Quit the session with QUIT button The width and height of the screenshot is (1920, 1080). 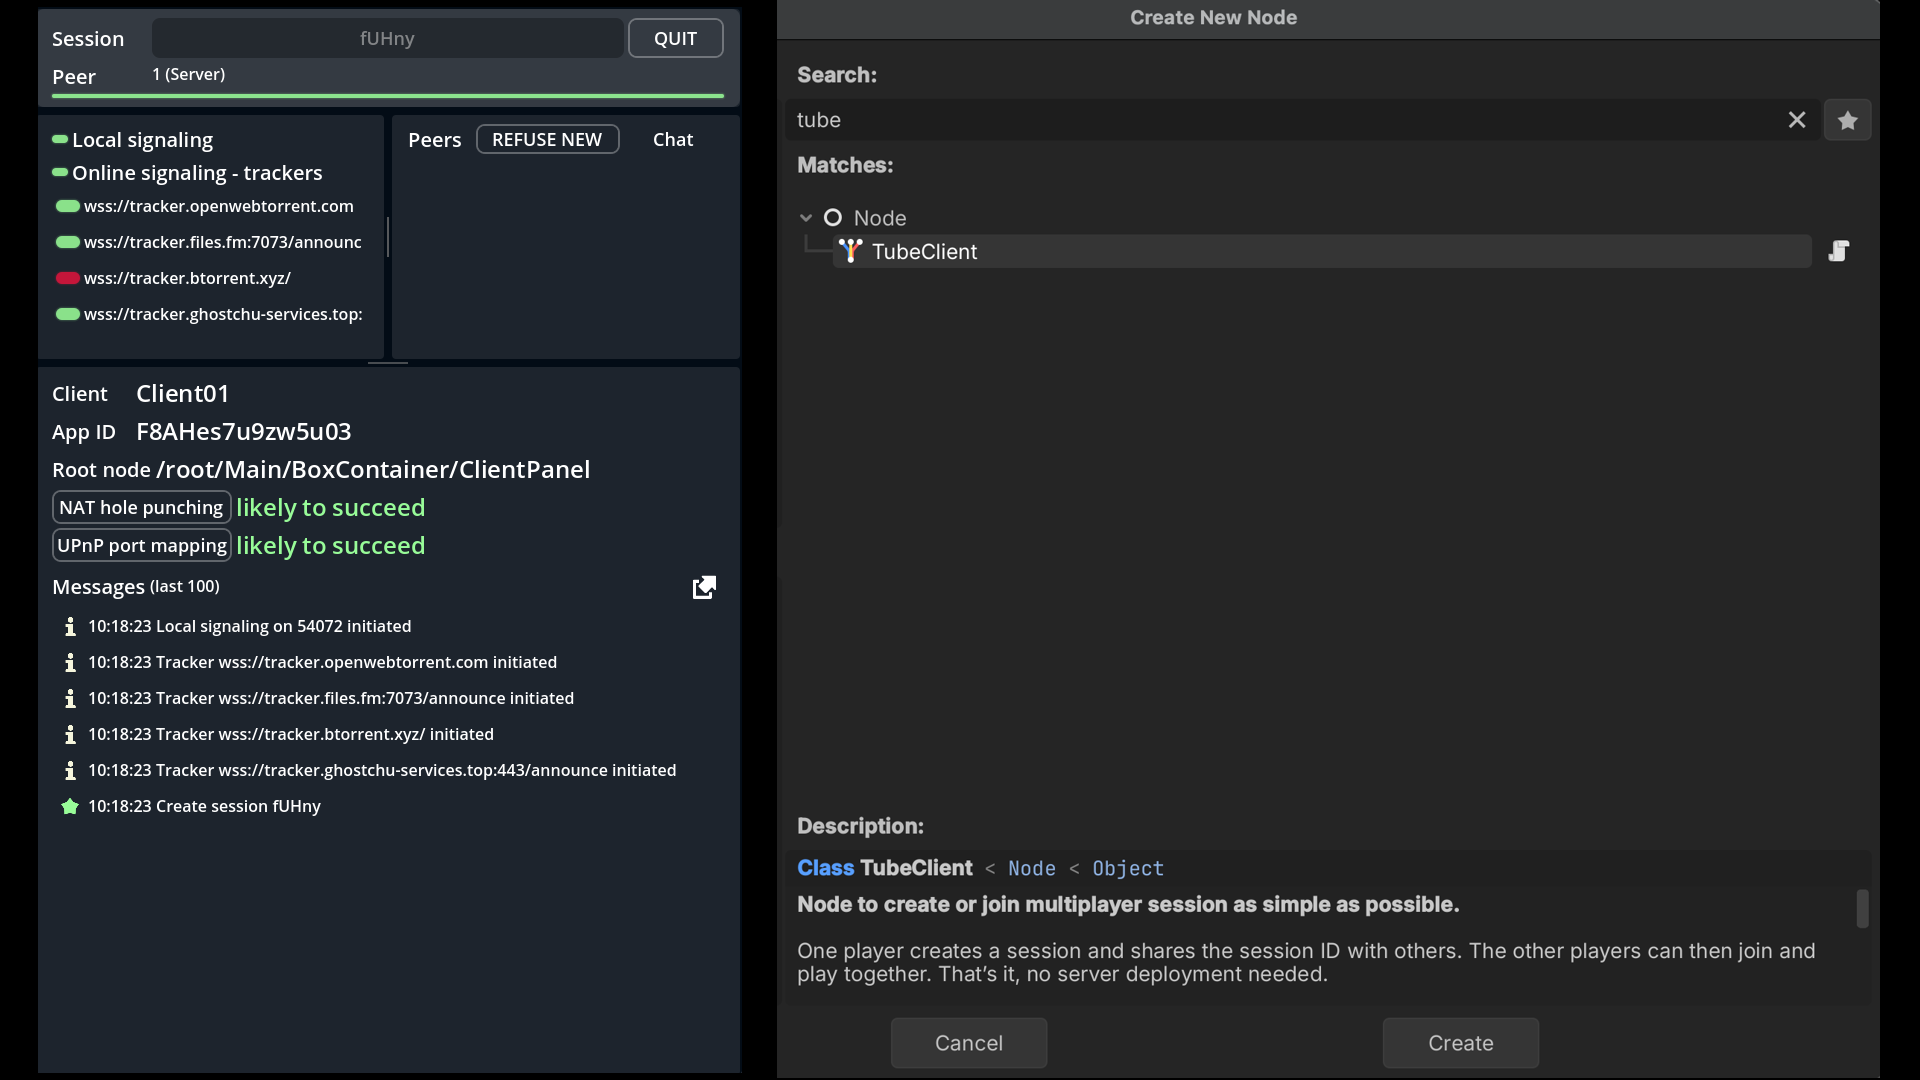click(676, 38)
